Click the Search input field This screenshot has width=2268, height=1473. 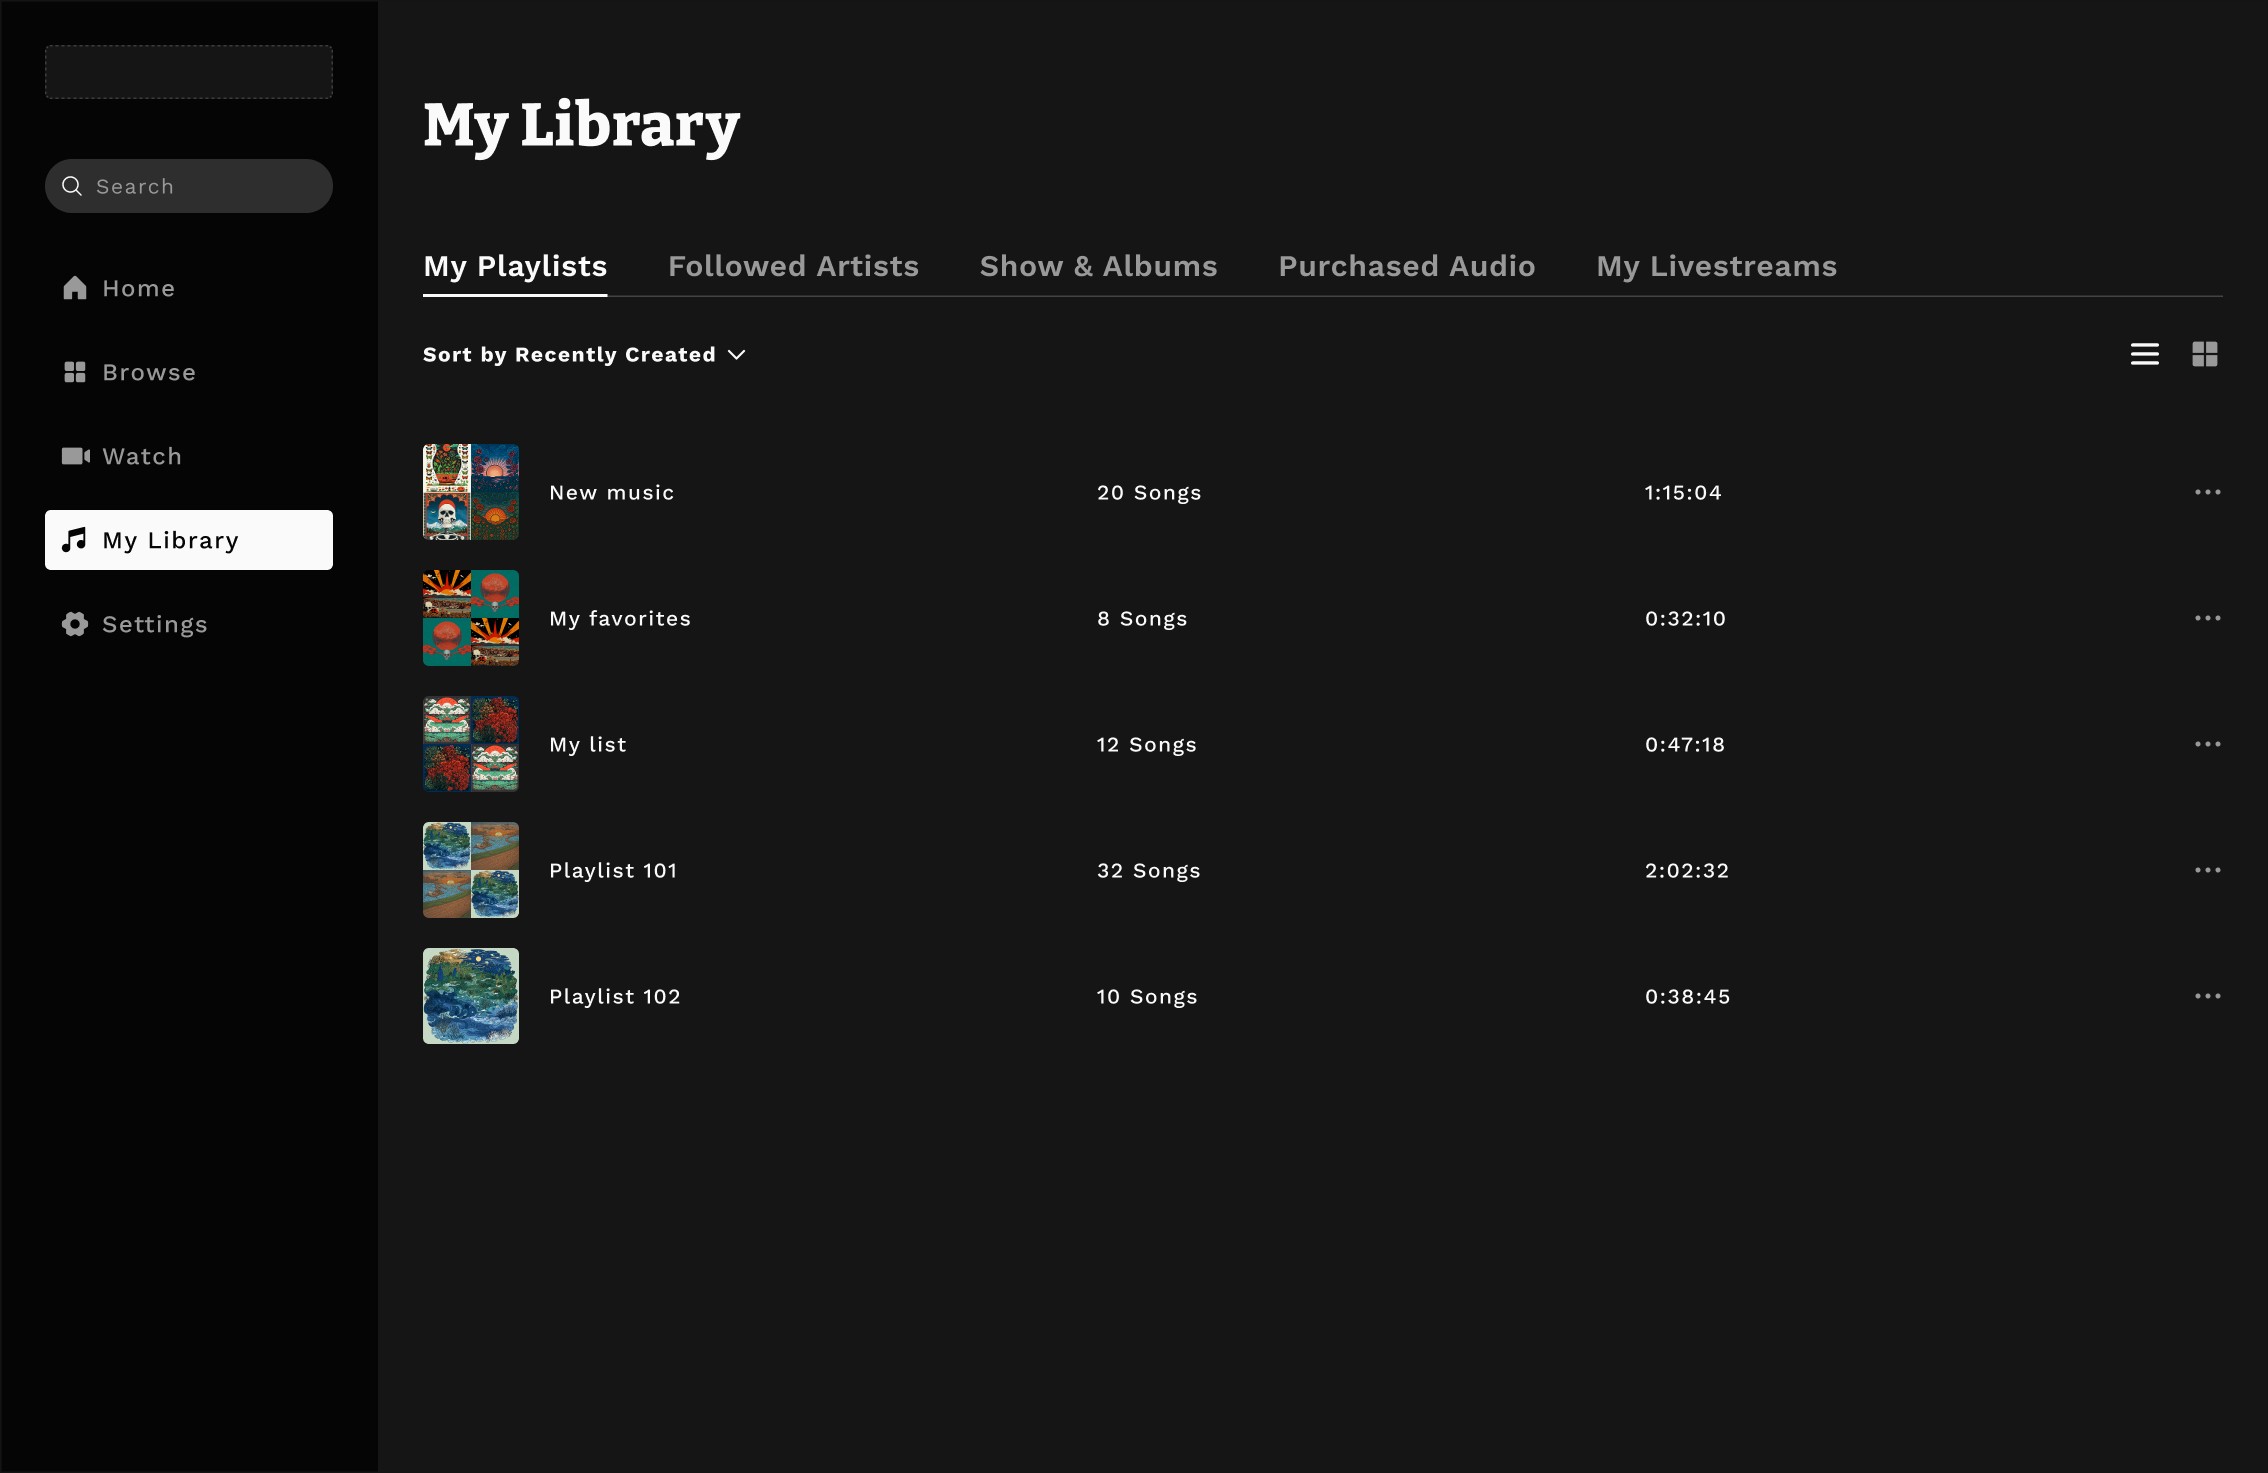(200, 186)
